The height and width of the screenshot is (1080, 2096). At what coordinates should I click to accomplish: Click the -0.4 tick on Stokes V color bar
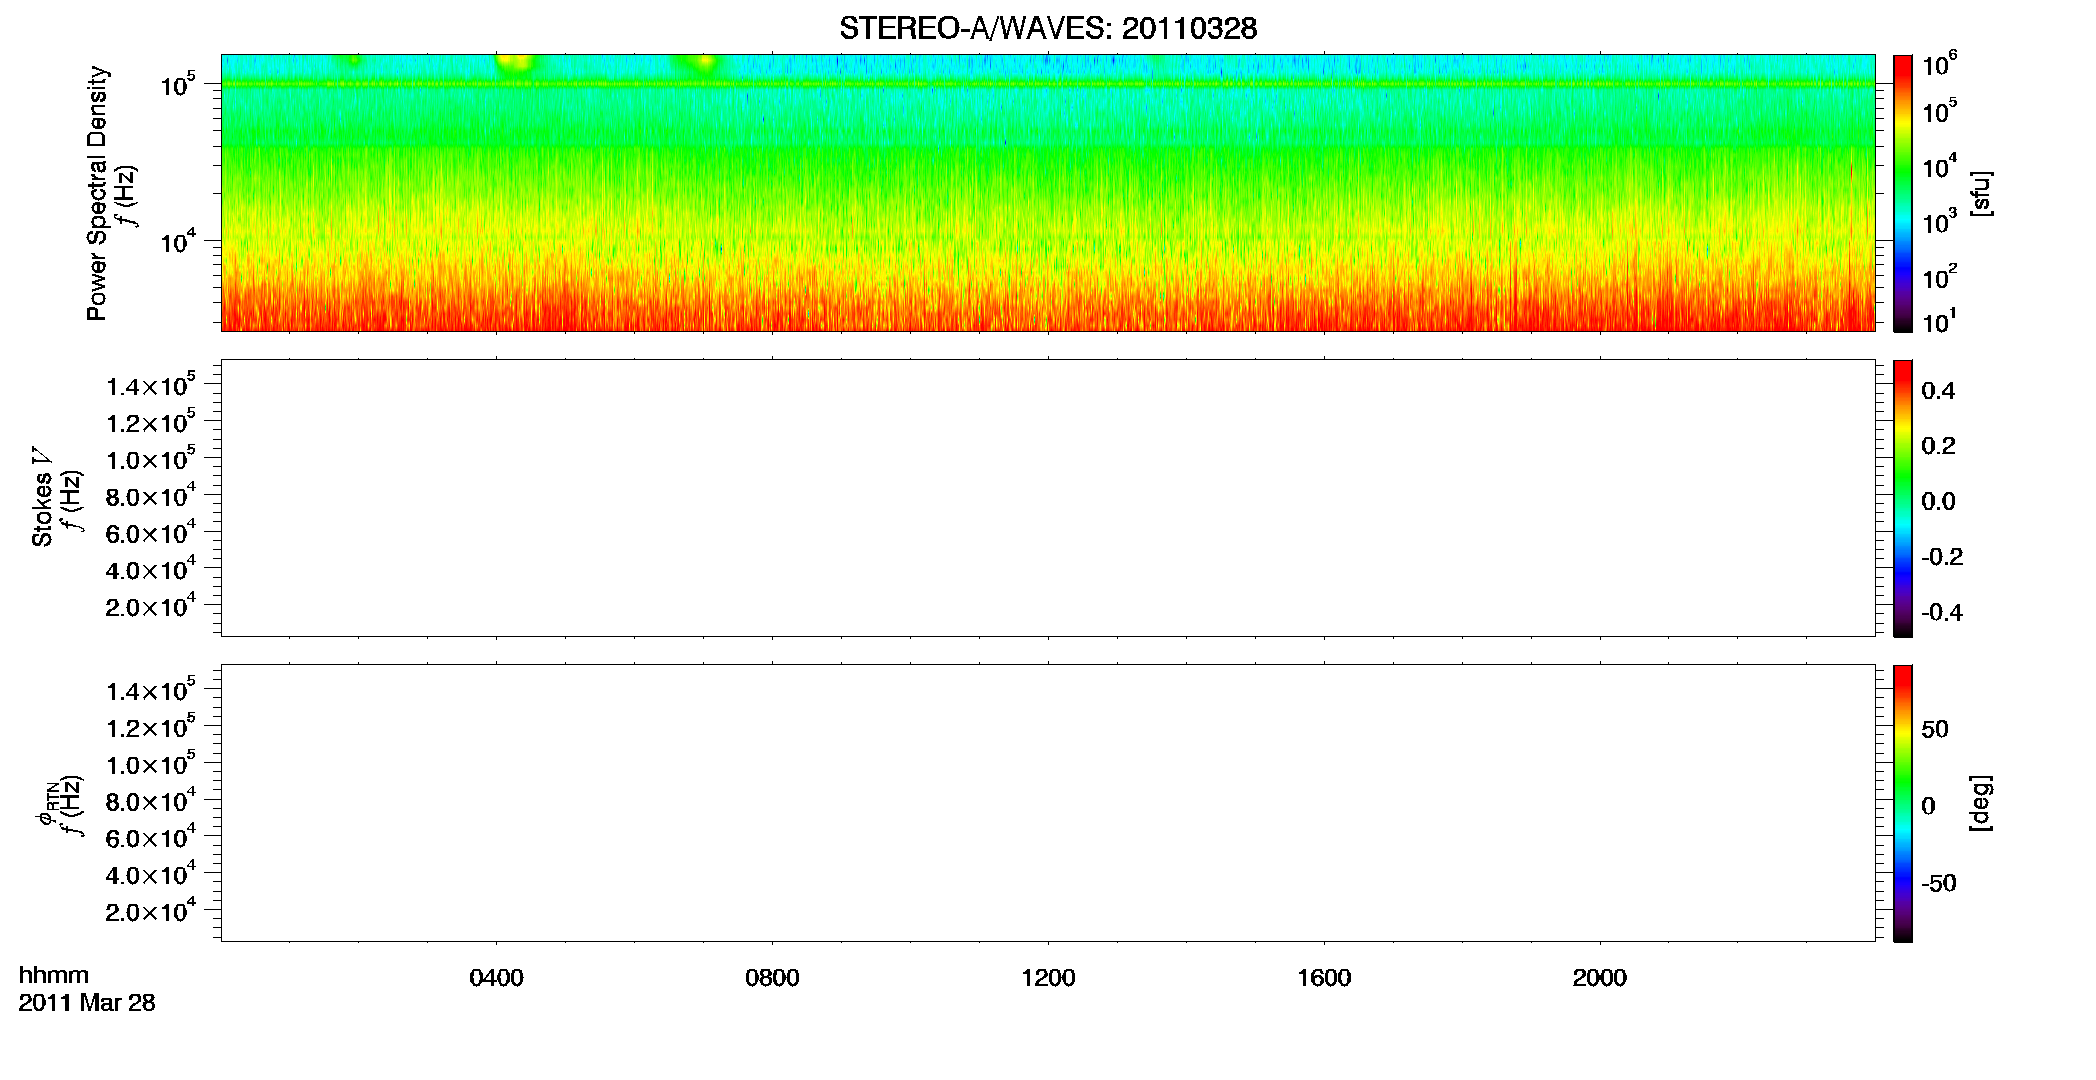point(1942,613)
